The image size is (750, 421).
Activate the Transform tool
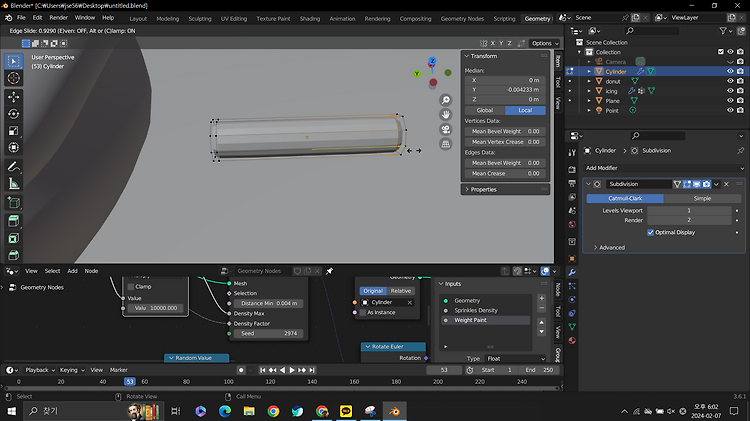pyautogui.click(x=14, y=147)
